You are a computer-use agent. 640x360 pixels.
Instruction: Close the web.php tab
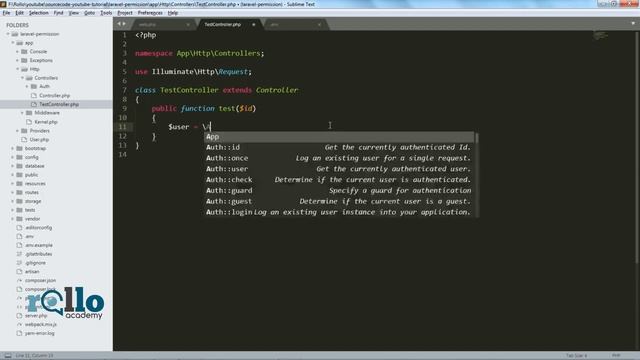click(x=188, y=24)
